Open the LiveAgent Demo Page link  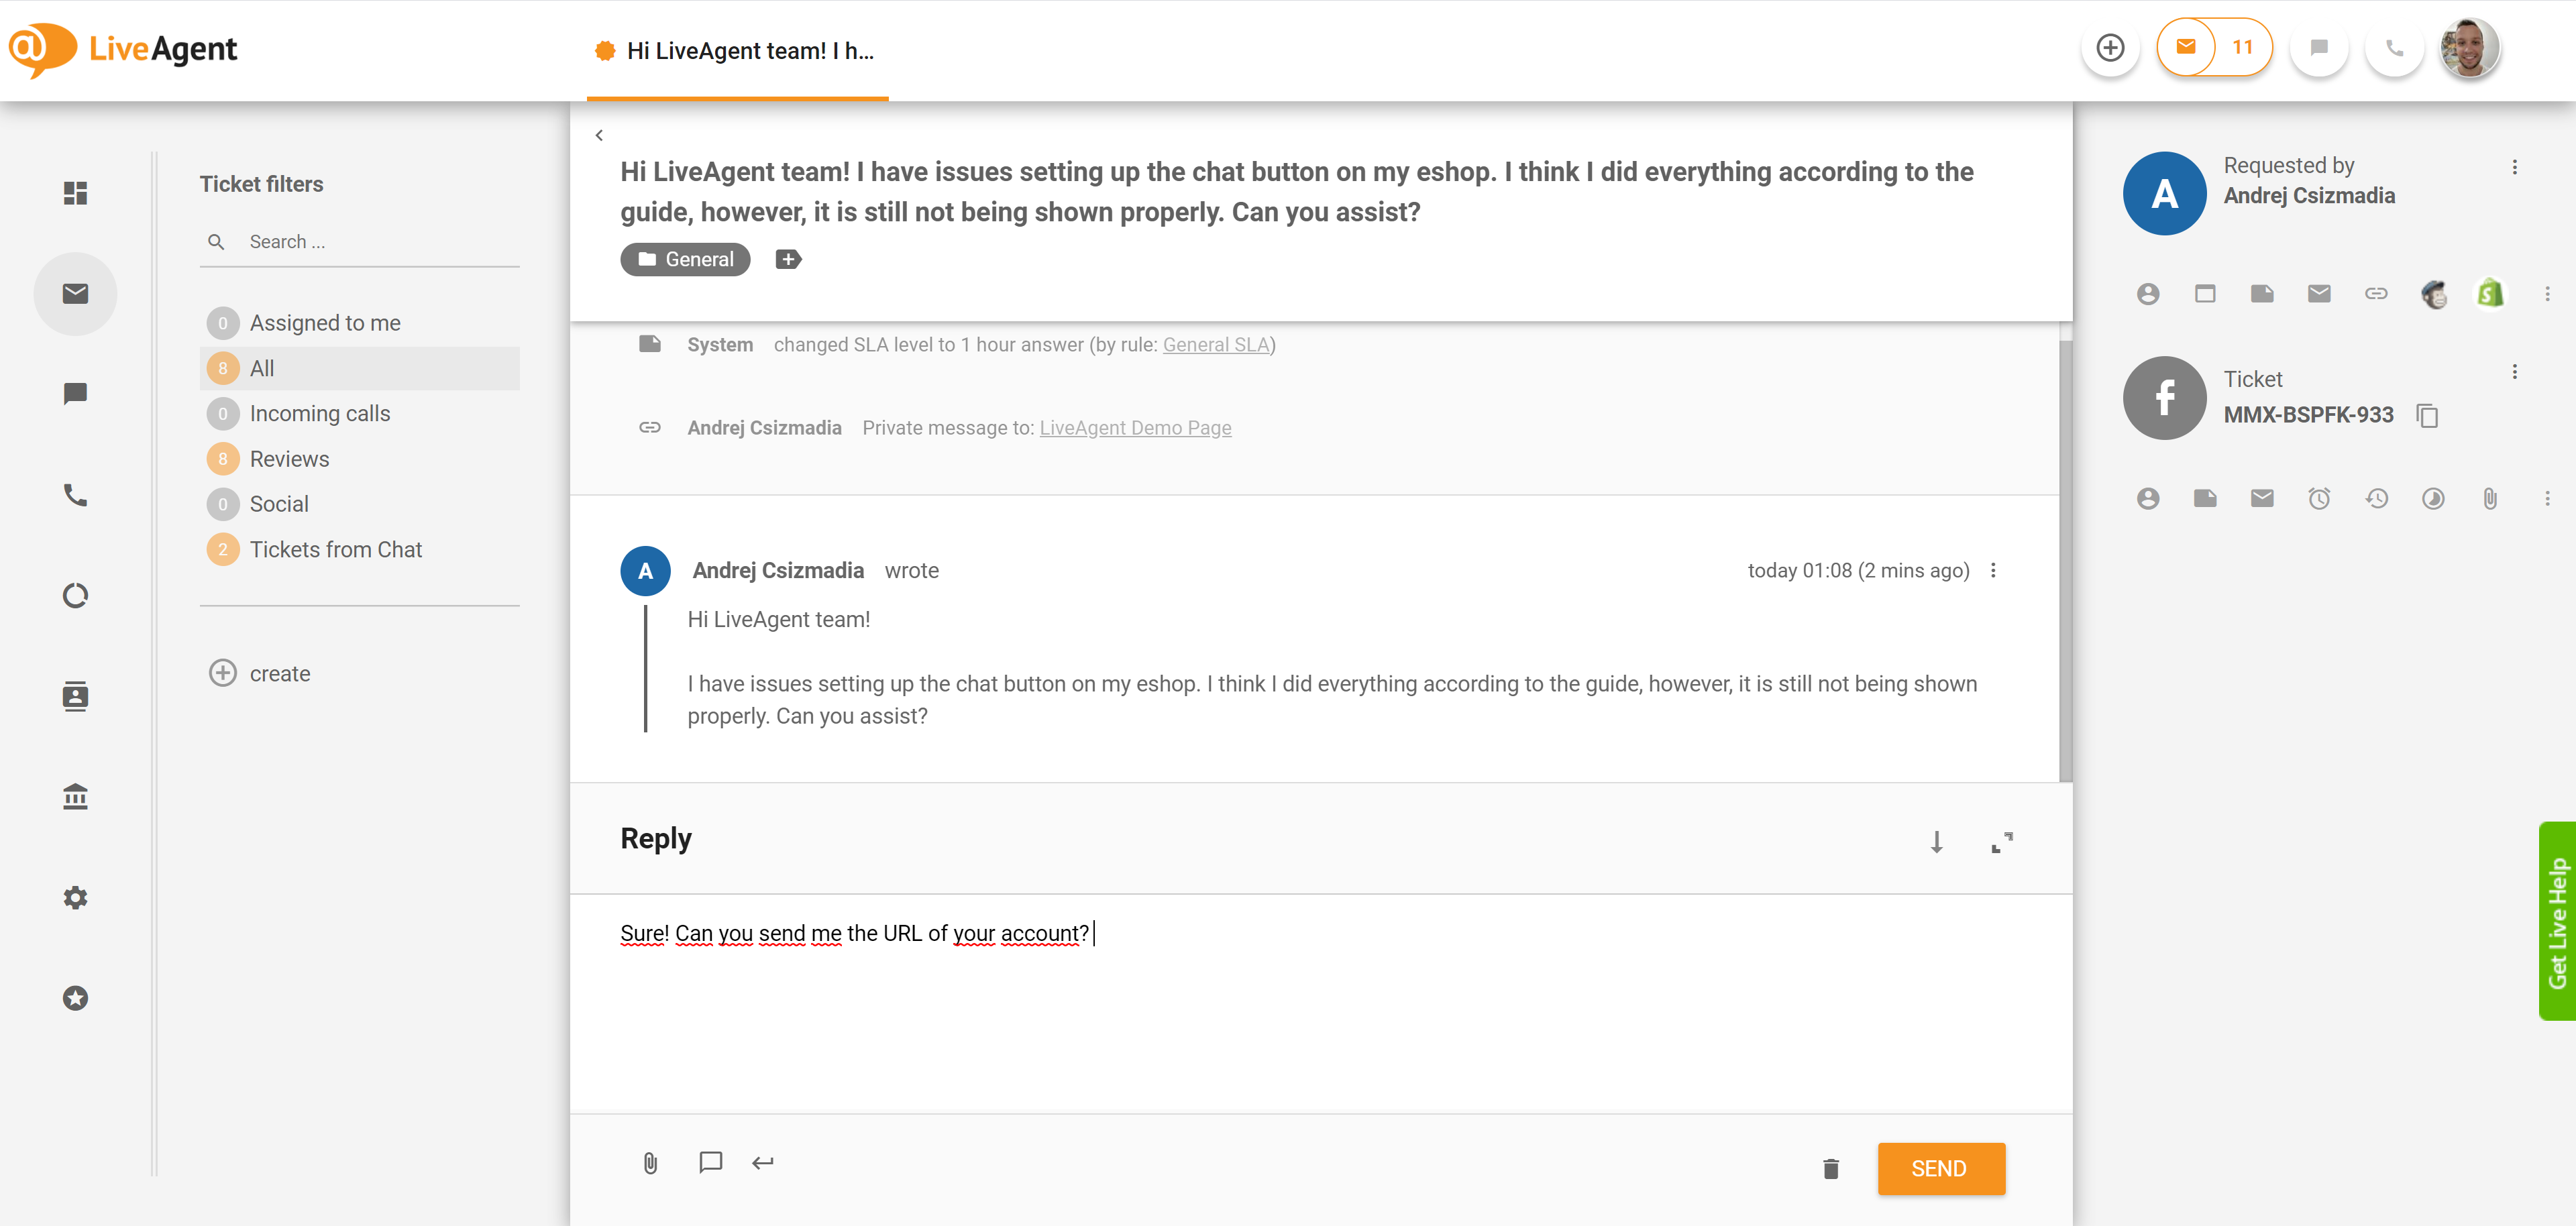[1135, 428]
